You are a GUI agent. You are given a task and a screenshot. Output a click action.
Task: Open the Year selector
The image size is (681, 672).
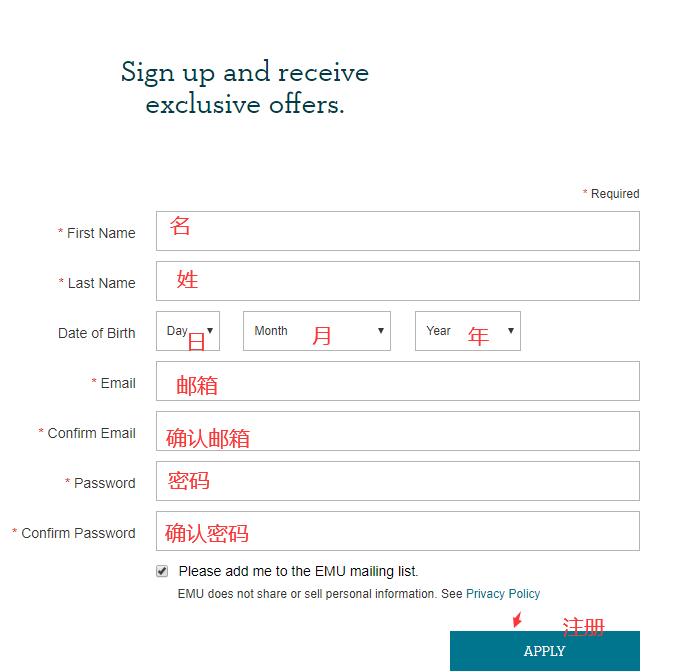467,331
